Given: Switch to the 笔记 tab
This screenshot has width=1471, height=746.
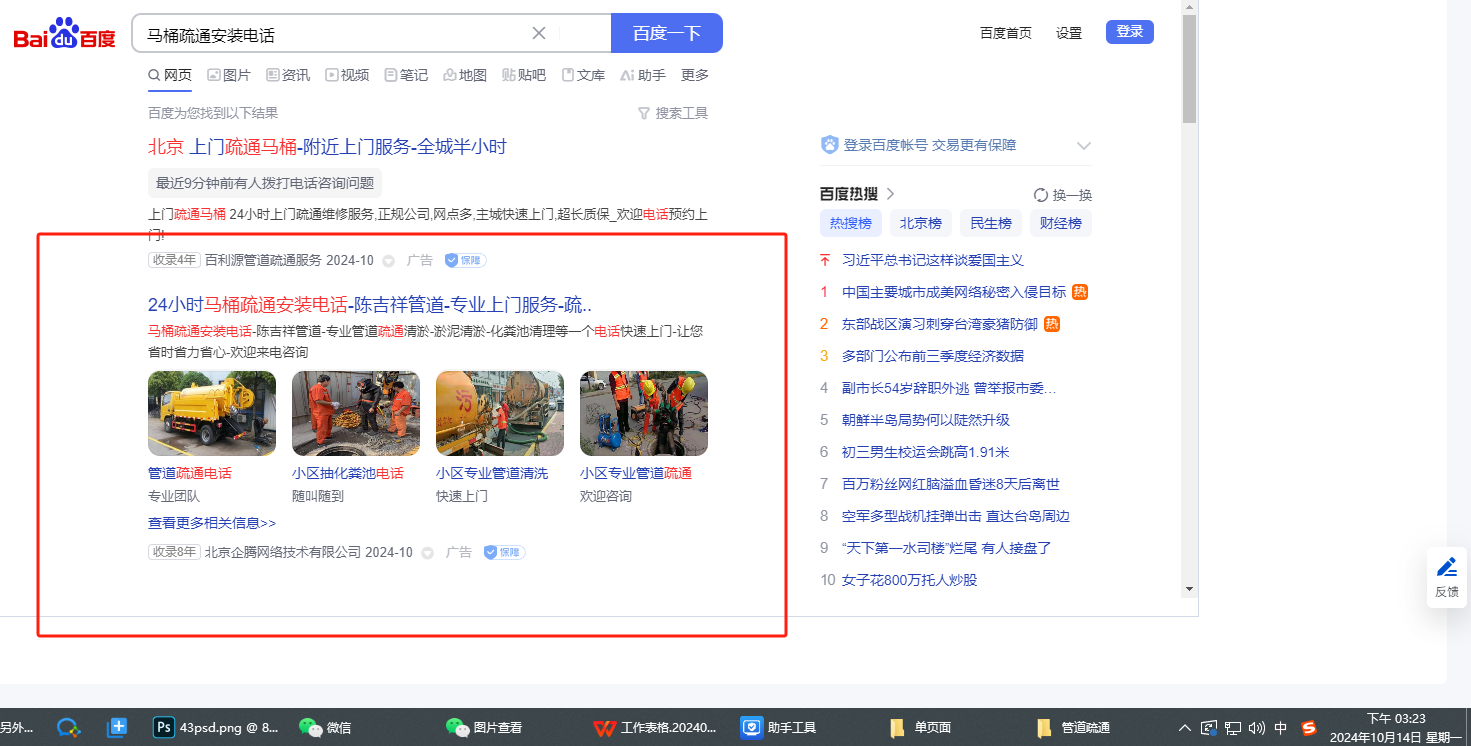Looking at the screenshot, I should (406, 75).
